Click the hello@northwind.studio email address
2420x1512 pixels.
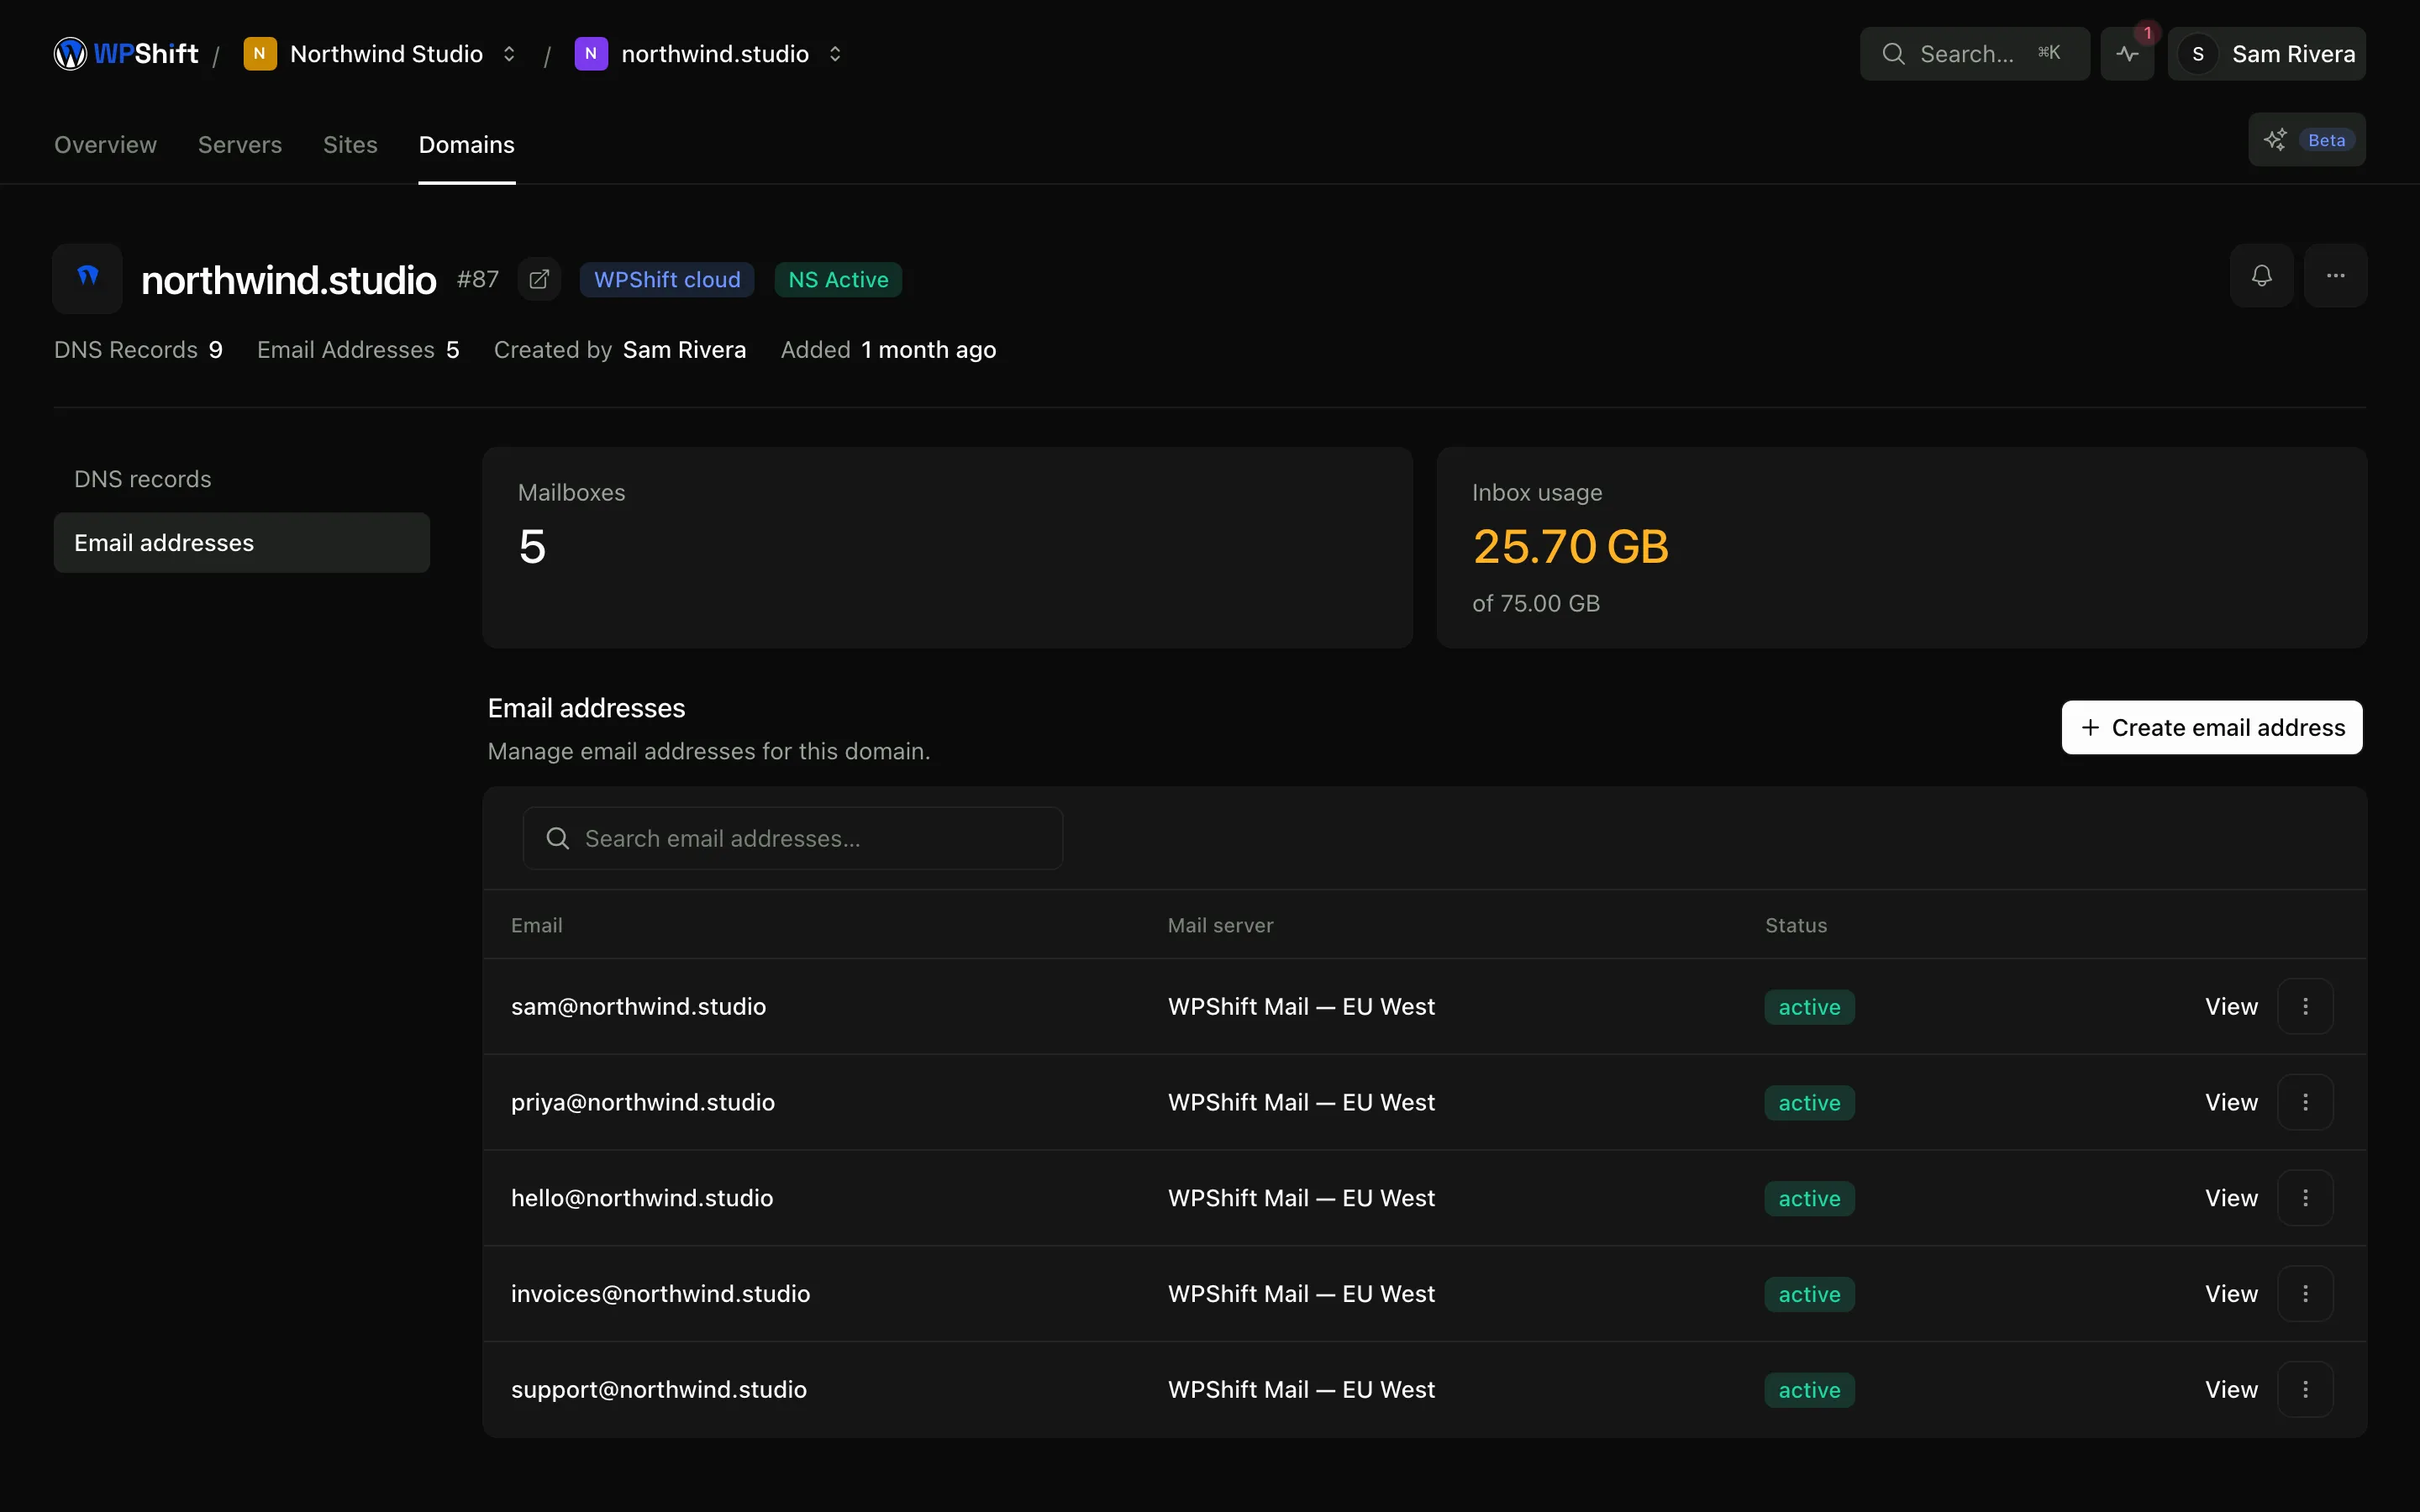point(642,1198)
